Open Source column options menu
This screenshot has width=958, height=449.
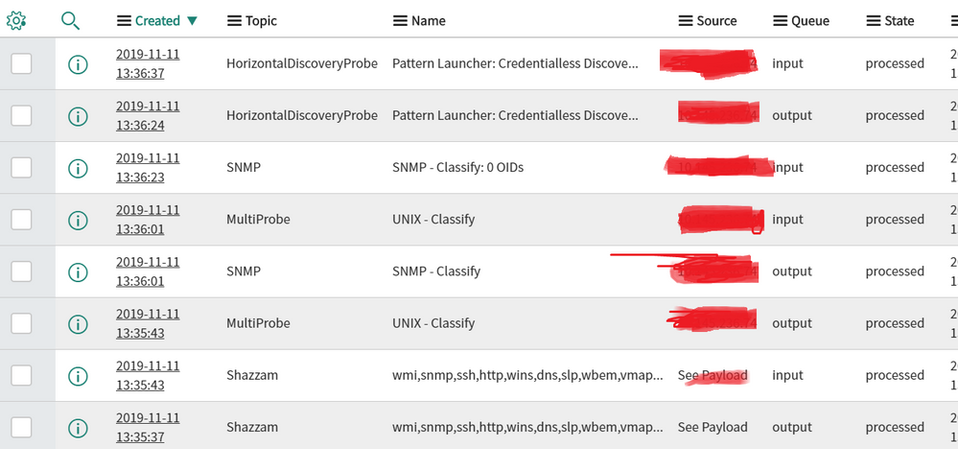pos(686,21)
